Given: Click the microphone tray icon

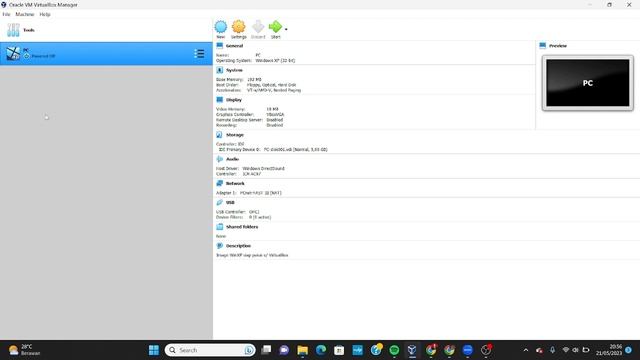Looking at the screenshot, I should tap(552, 350).
